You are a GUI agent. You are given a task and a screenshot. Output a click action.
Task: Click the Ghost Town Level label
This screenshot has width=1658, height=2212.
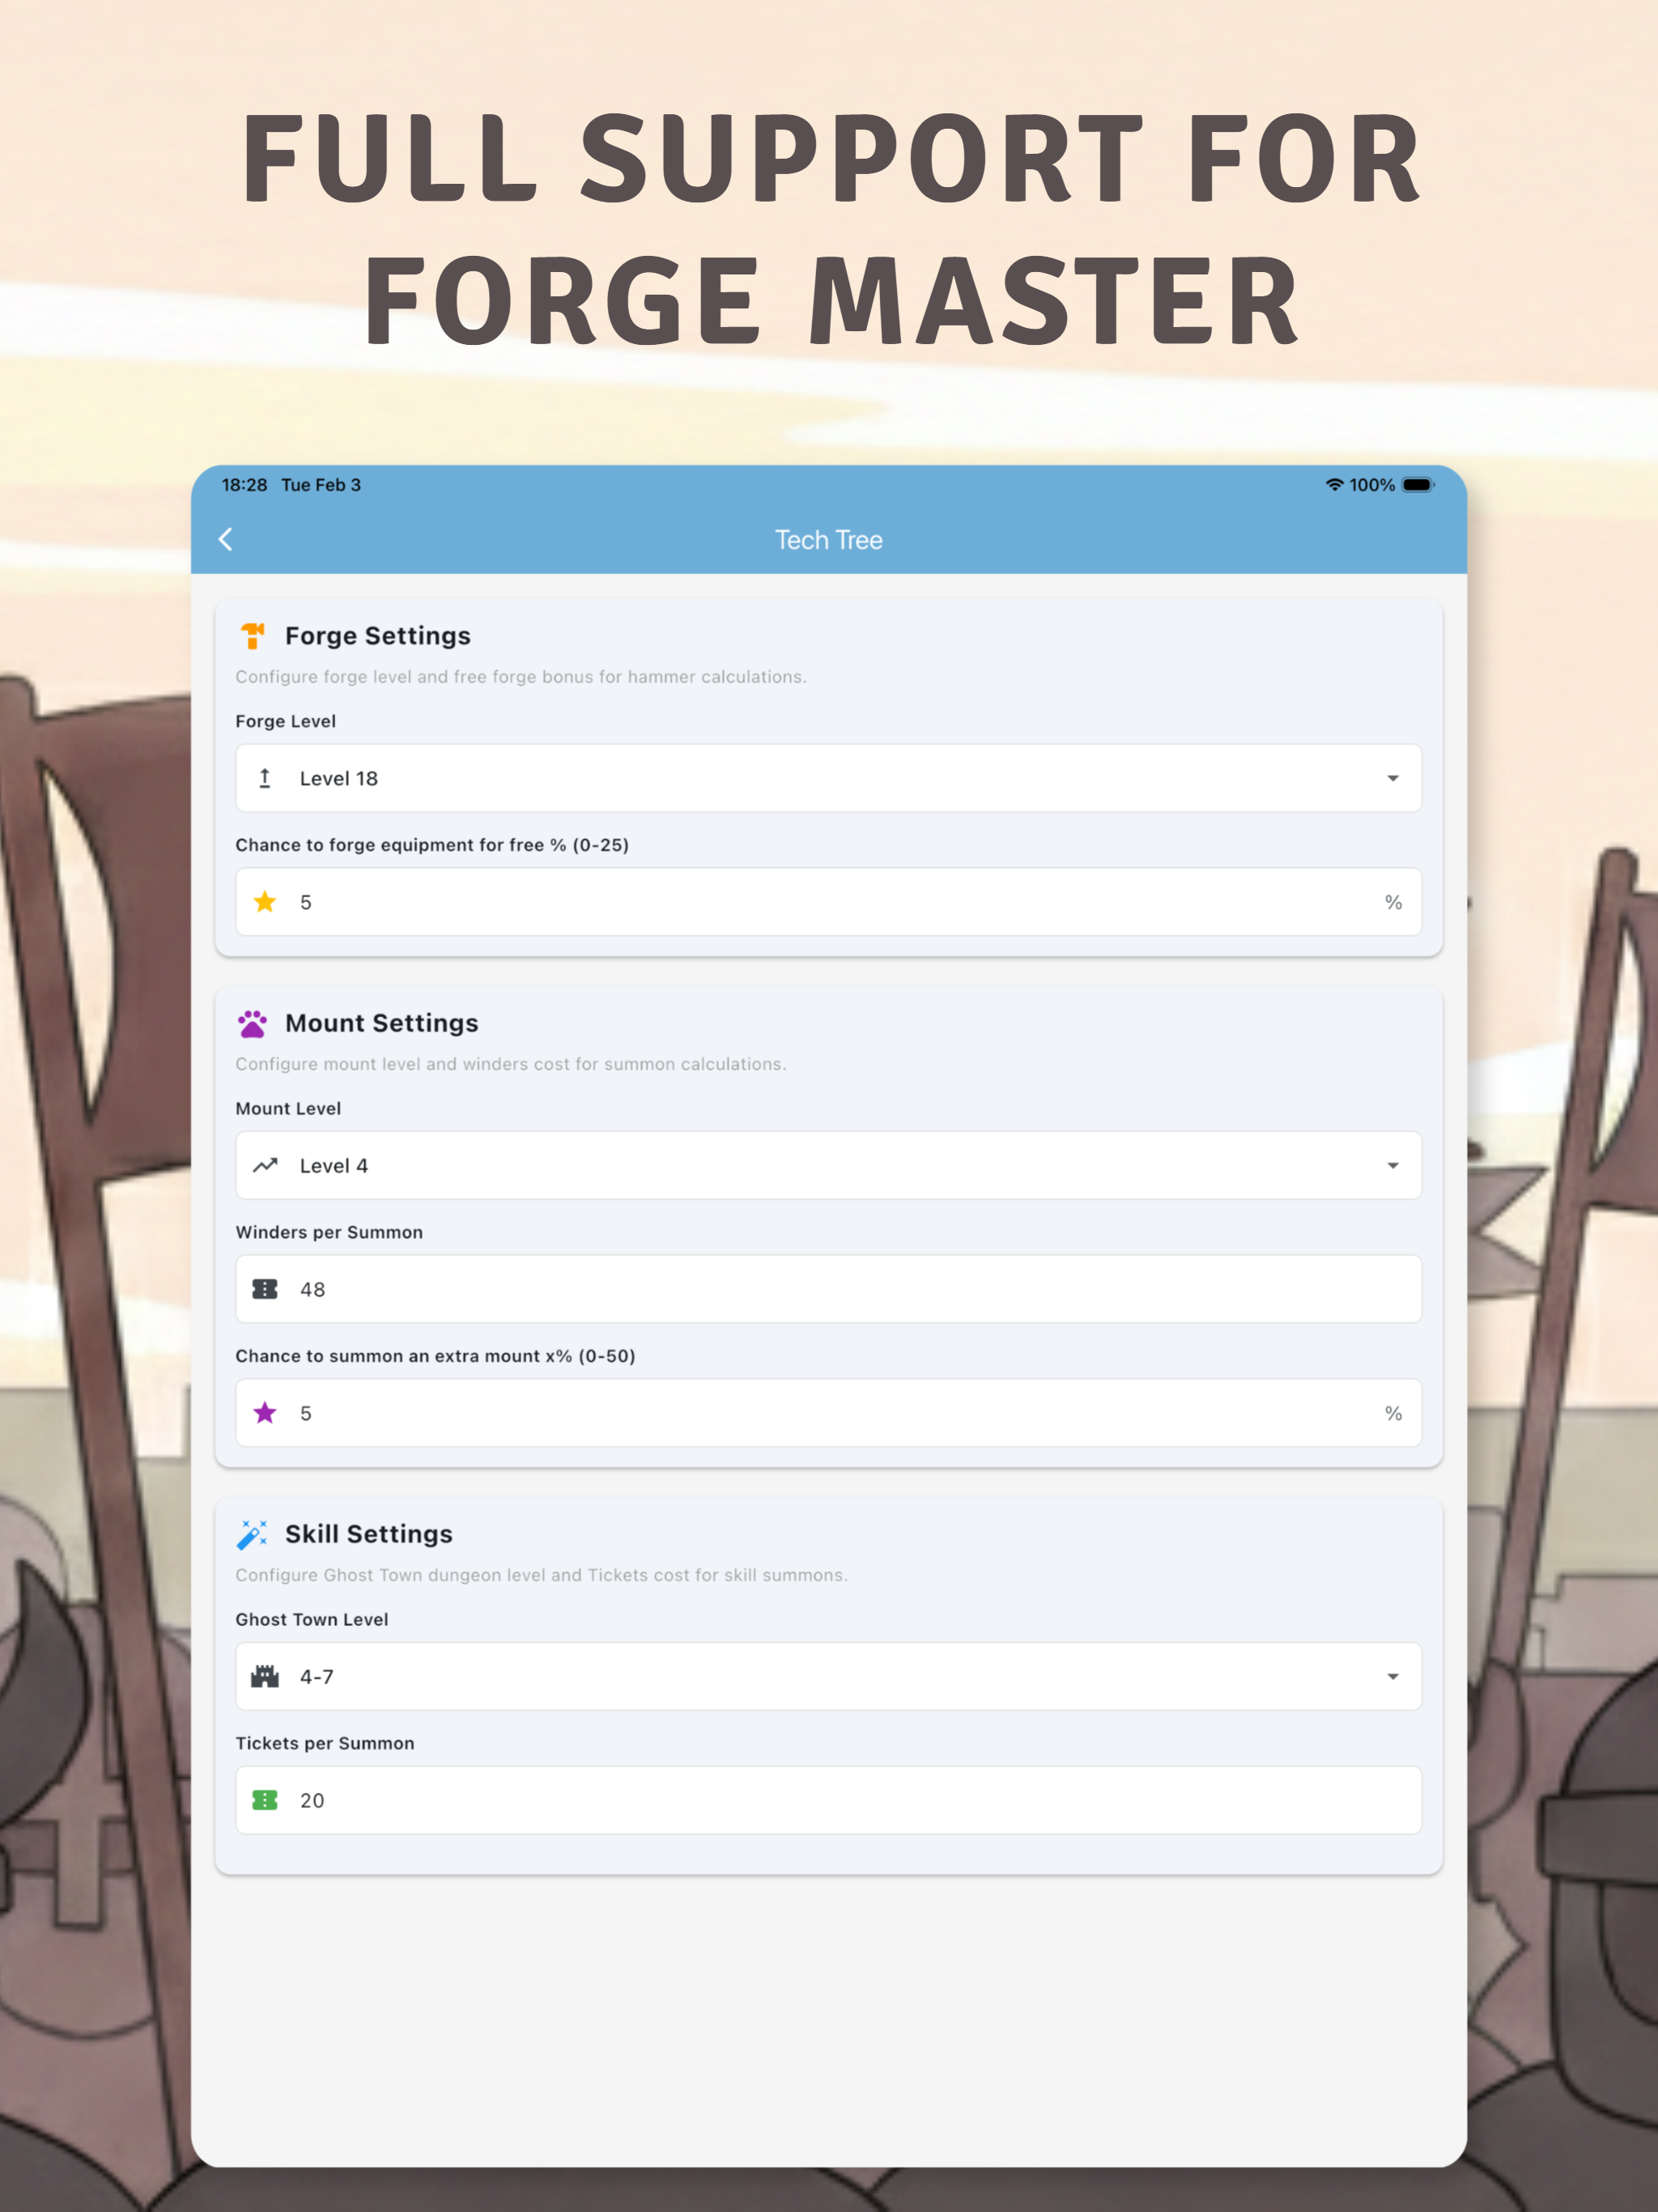(x=312, y=1619)
